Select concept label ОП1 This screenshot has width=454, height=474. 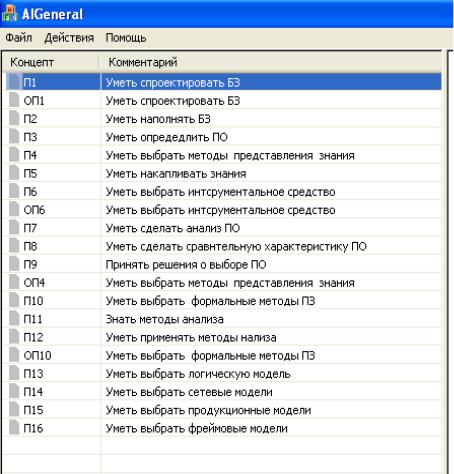coord(34,101)
